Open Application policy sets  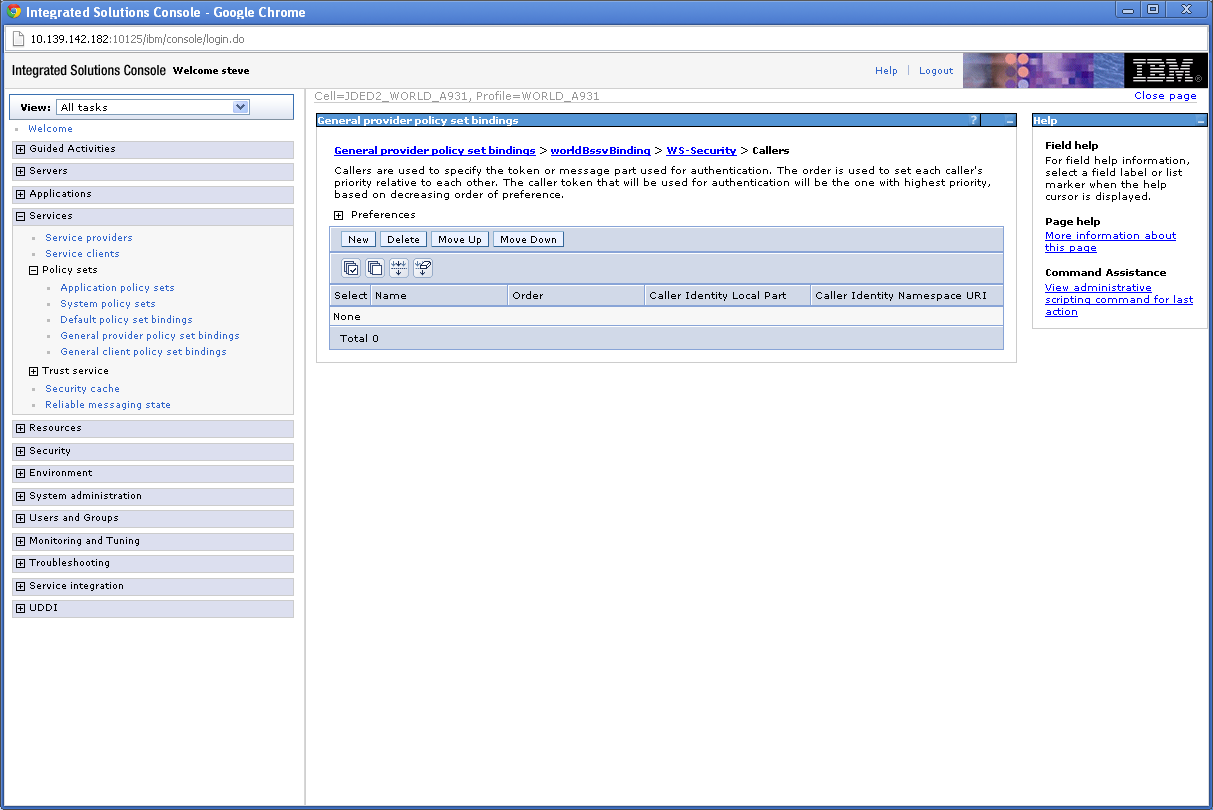pos(117,288)
